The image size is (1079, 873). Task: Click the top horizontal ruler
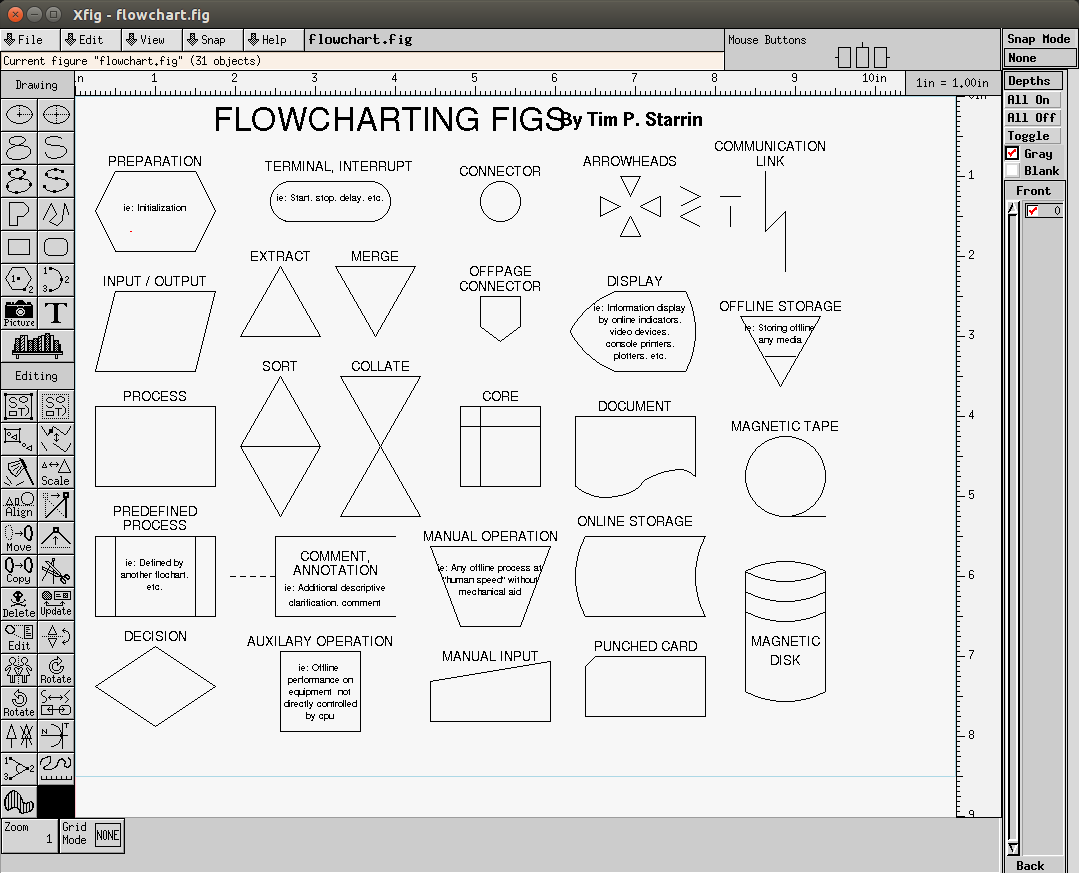[489, 83]
